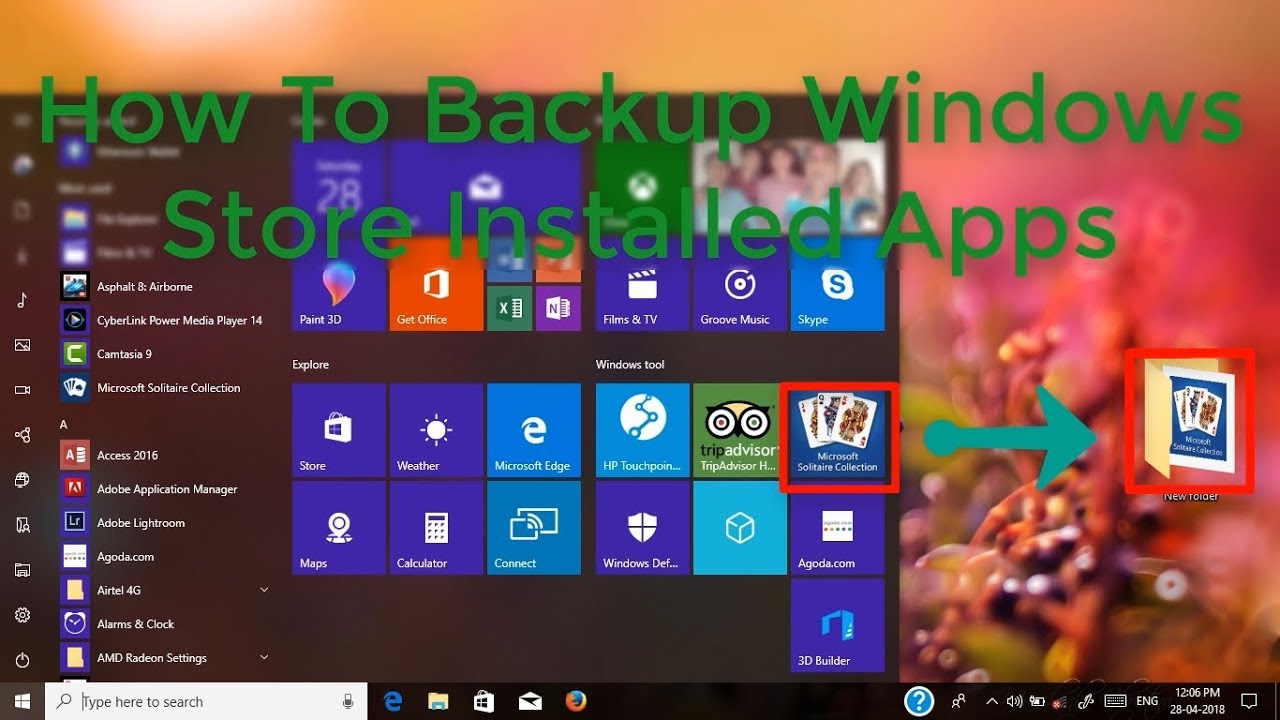The height and width of the screenshot is (720, 1280).
Task: Open File Explorer from the Start rail
Action: coord(22,570)
